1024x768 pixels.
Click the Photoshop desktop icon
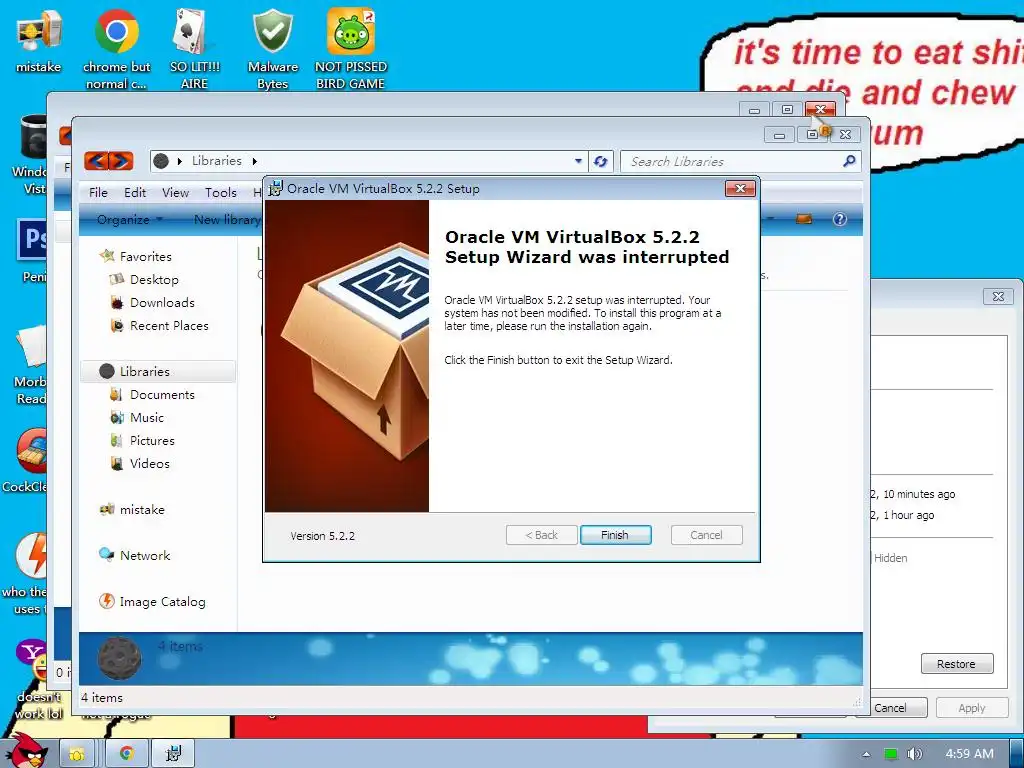[x=31, y=240]
